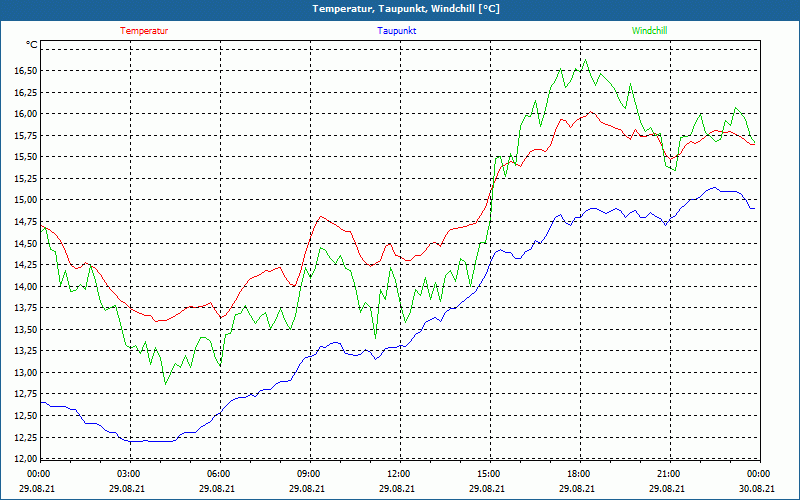
Task: Click the '16,25' y-axis value
Action: point(26,92)
